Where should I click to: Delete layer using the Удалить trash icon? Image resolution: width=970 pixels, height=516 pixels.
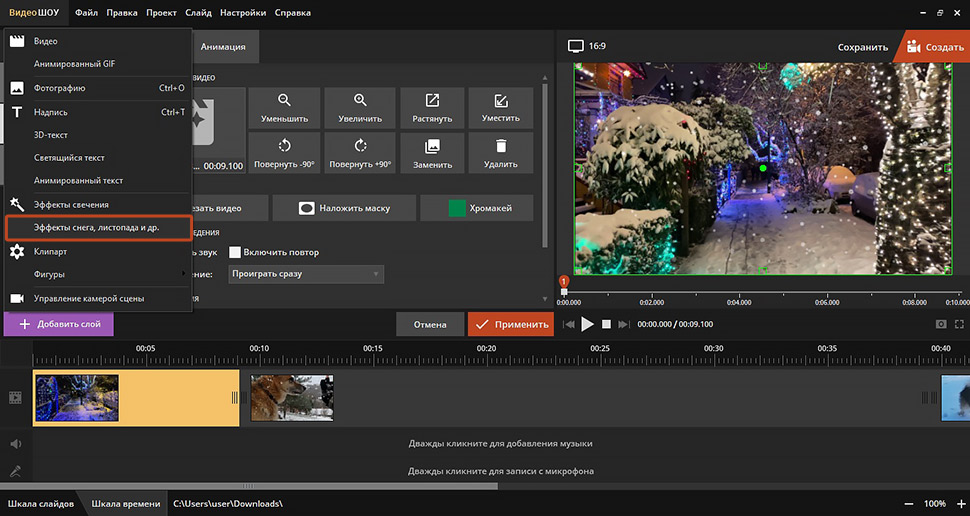pos(501,146)
